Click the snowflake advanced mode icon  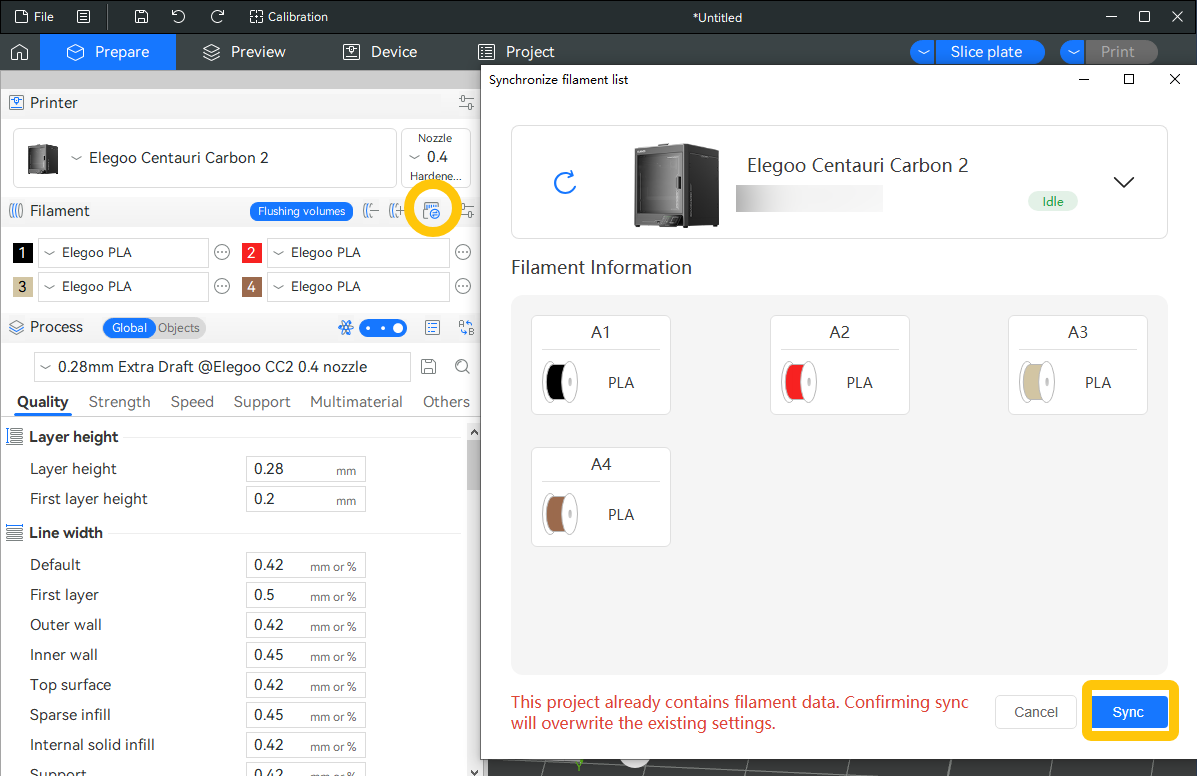346,328
